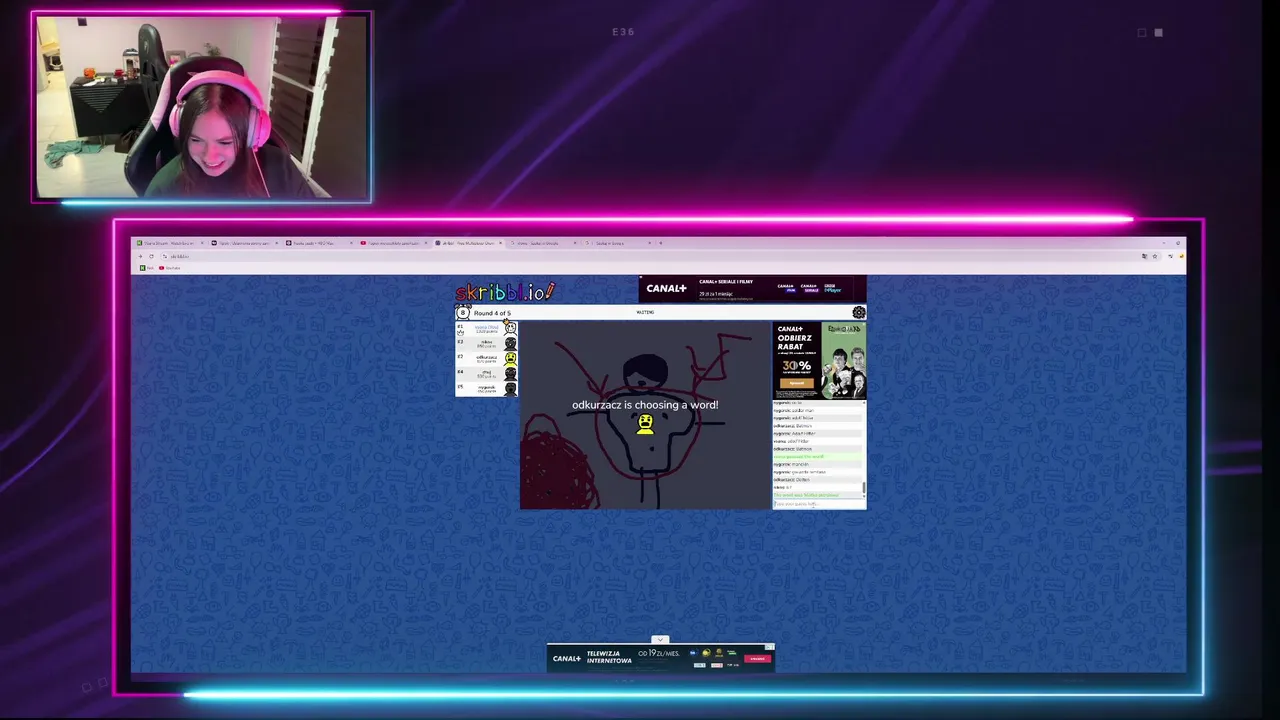Screen dimensions: 1280x720
Task: Open a new browser tab with plus button
Action: [660, 243]
